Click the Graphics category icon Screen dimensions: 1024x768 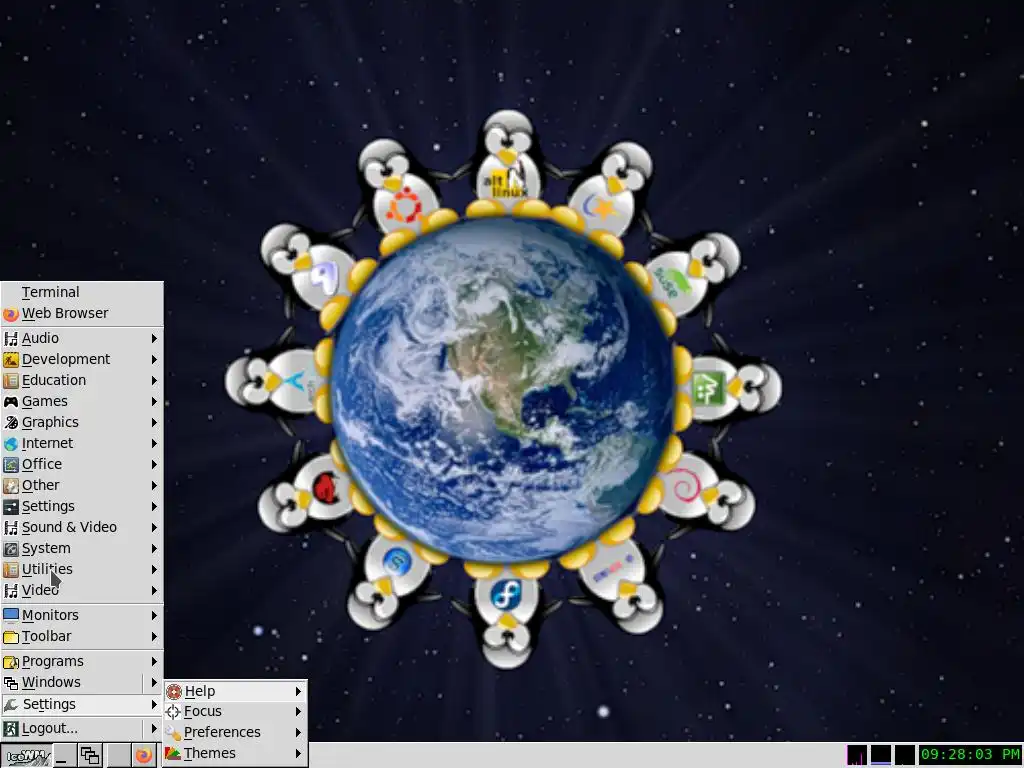point(10,422)
